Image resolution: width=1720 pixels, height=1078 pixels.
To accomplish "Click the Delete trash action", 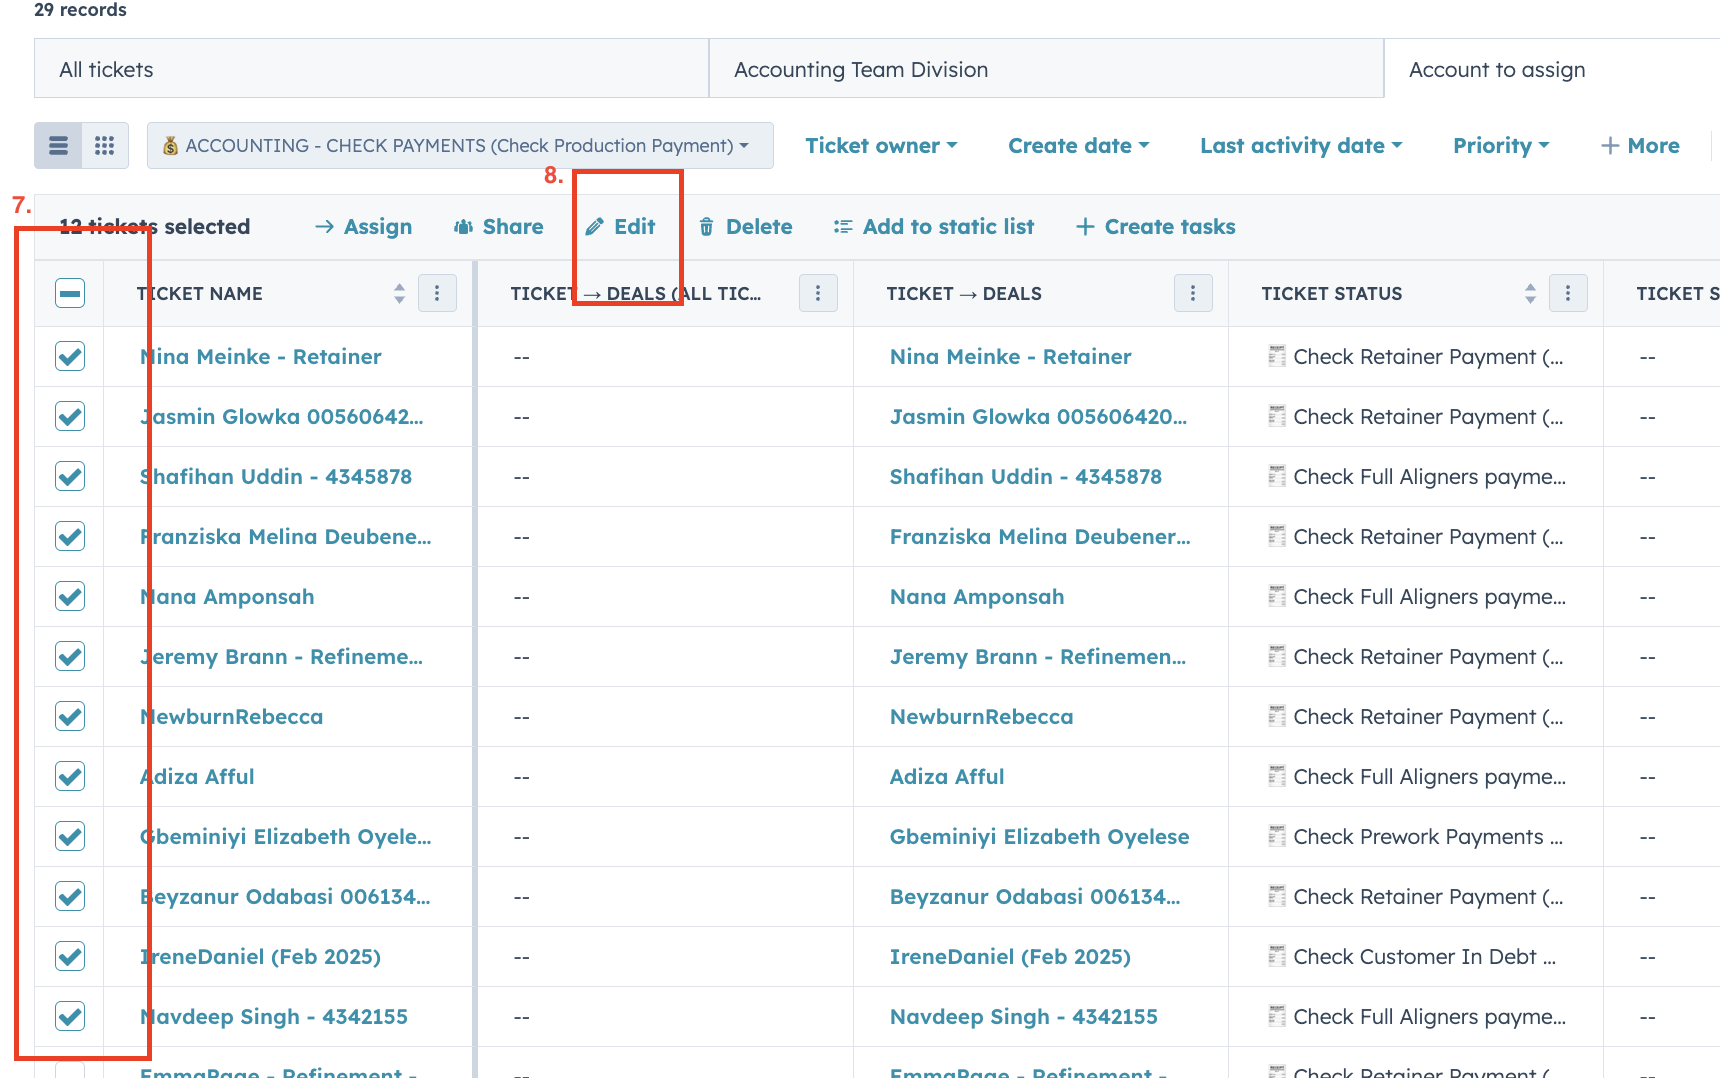I will coord(745,227).
